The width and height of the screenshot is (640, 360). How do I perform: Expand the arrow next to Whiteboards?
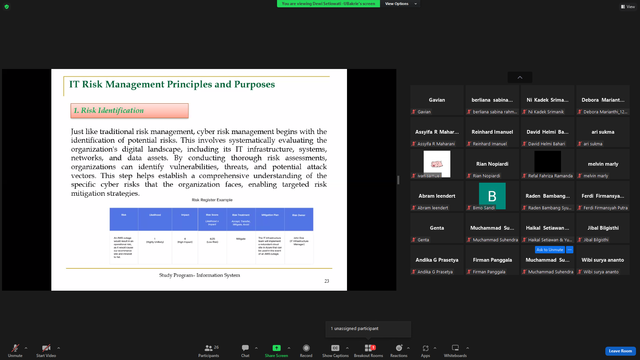pos(467,348)
